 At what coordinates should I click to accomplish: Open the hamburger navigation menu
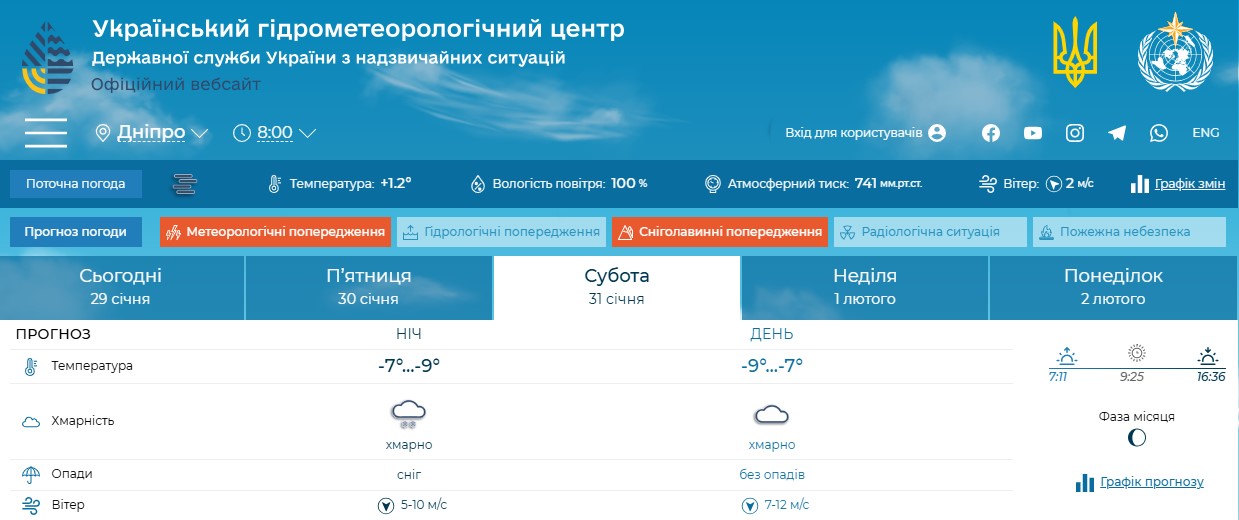(x=46, y=133)
